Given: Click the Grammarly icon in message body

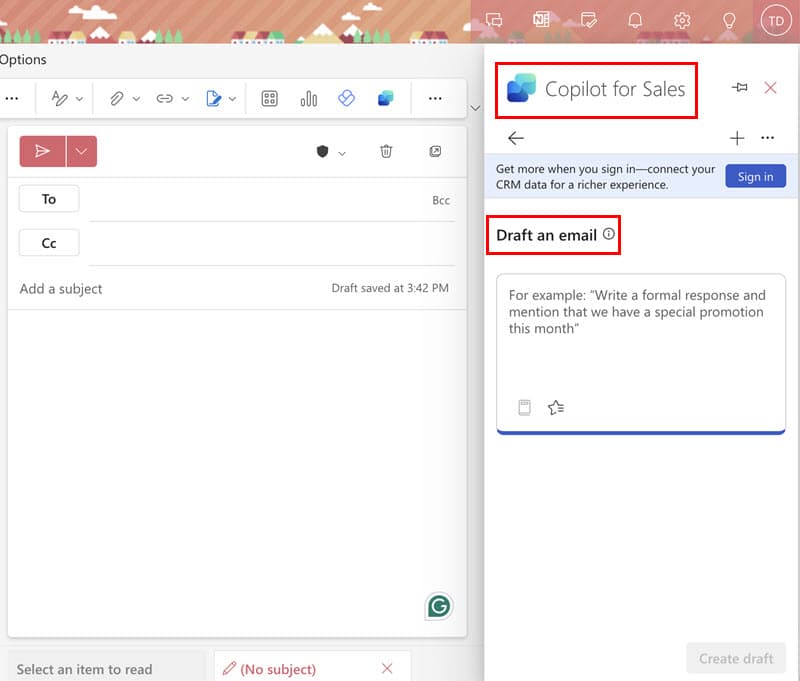Looking at the screenshot, I should pyautogui.click(x=439, y=606).
